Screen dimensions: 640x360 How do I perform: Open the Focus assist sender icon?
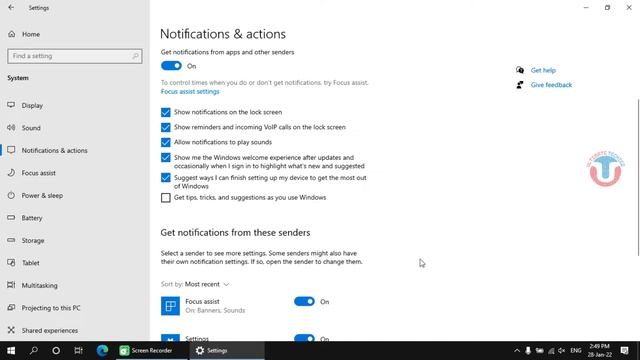[x=170, y=306]
